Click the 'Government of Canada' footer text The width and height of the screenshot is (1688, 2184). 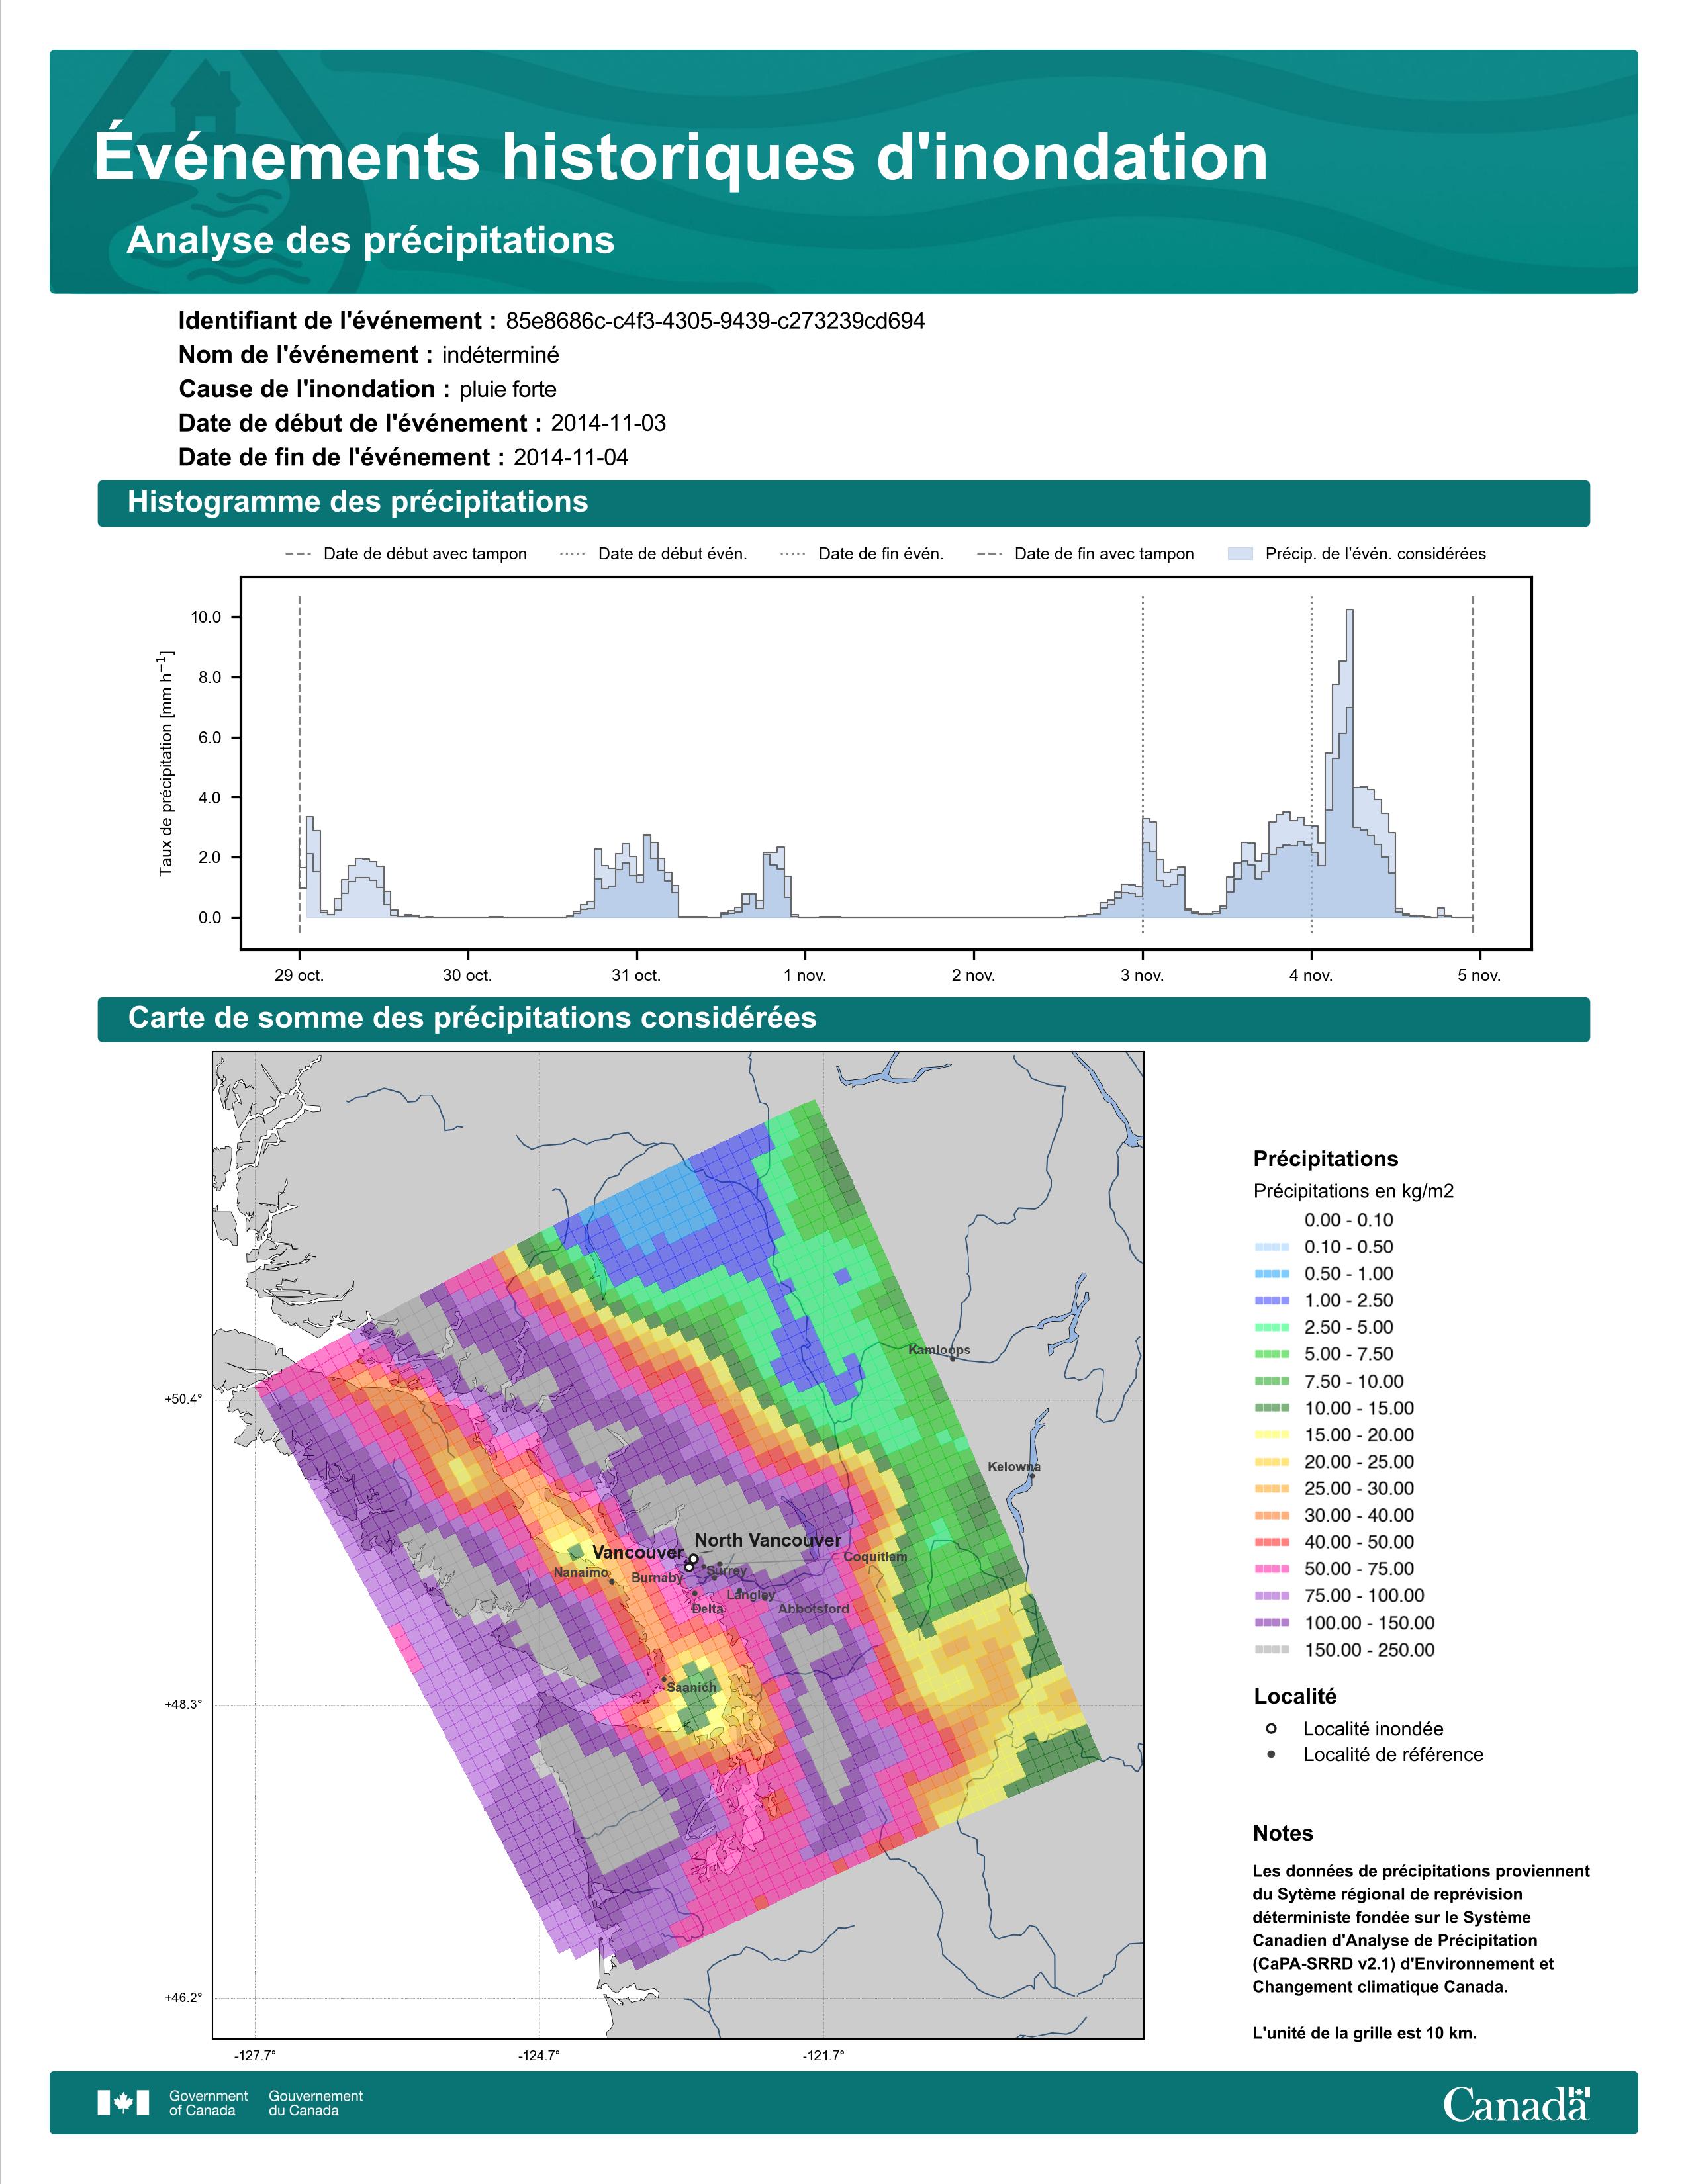(x=208, y=2103)
